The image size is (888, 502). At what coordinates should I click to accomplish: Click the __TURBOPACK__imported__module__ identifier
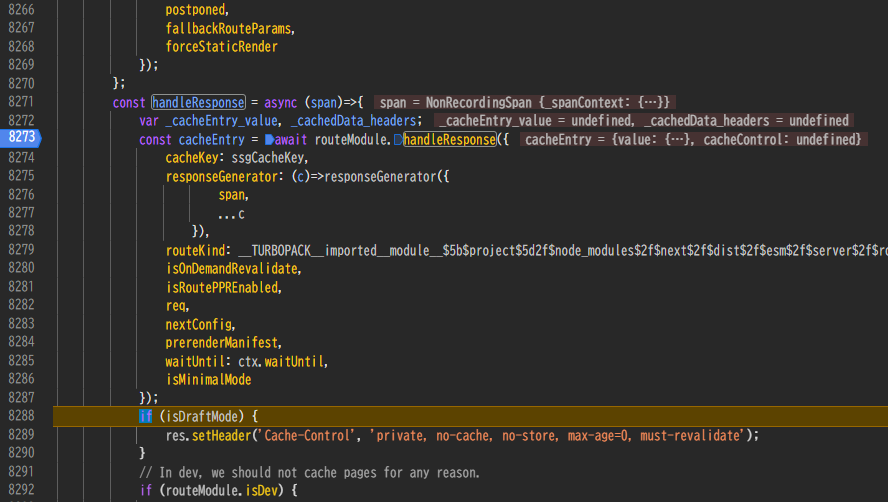pos(562,250)
